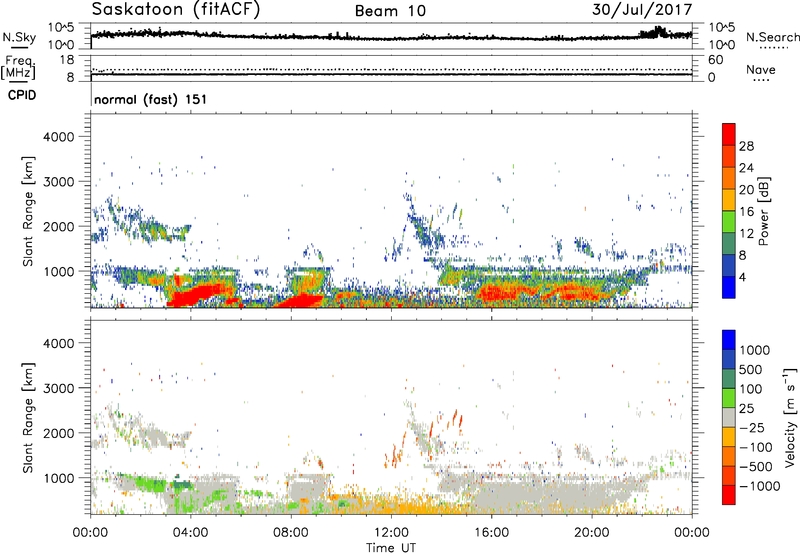800x554 pixels.
Task: Click the -500 tick on Velocity colorbar
Action: tap(756, 466)
